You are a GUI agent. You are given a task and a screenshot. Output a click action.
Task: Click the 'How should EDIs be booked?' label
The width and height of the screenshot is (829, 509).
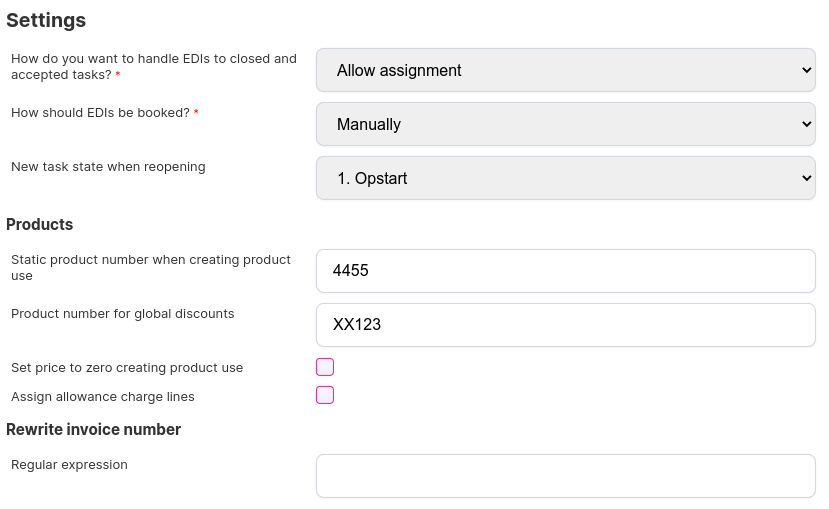coord(100,113)
